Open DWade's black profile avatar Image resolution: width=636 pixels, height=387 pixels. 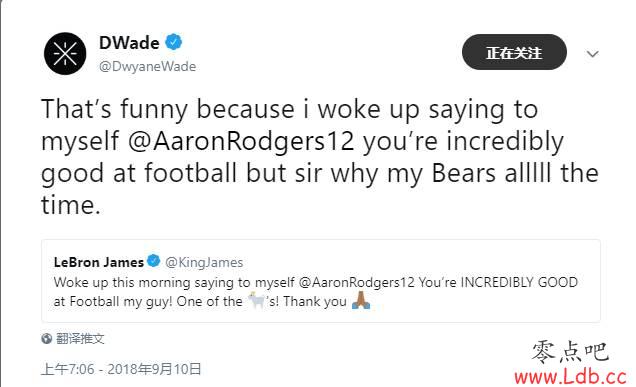65,54
